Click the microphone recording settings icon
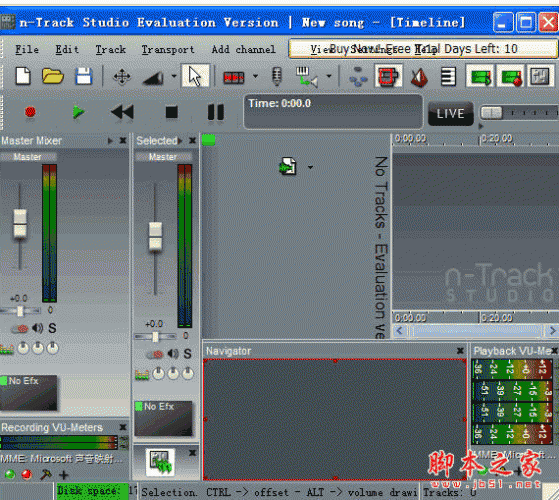 pyautogui.click(x=277, y=76)
